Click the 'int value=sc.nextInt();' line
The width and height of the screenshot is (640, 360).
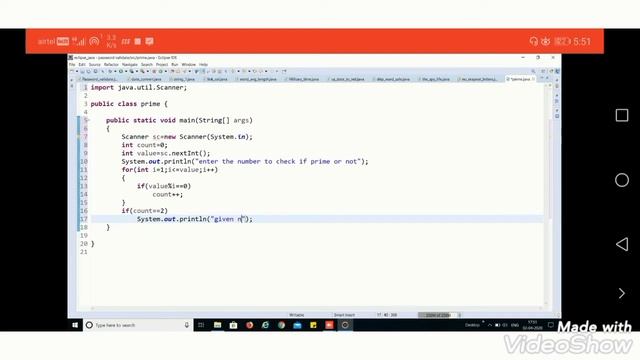[166, 153]
